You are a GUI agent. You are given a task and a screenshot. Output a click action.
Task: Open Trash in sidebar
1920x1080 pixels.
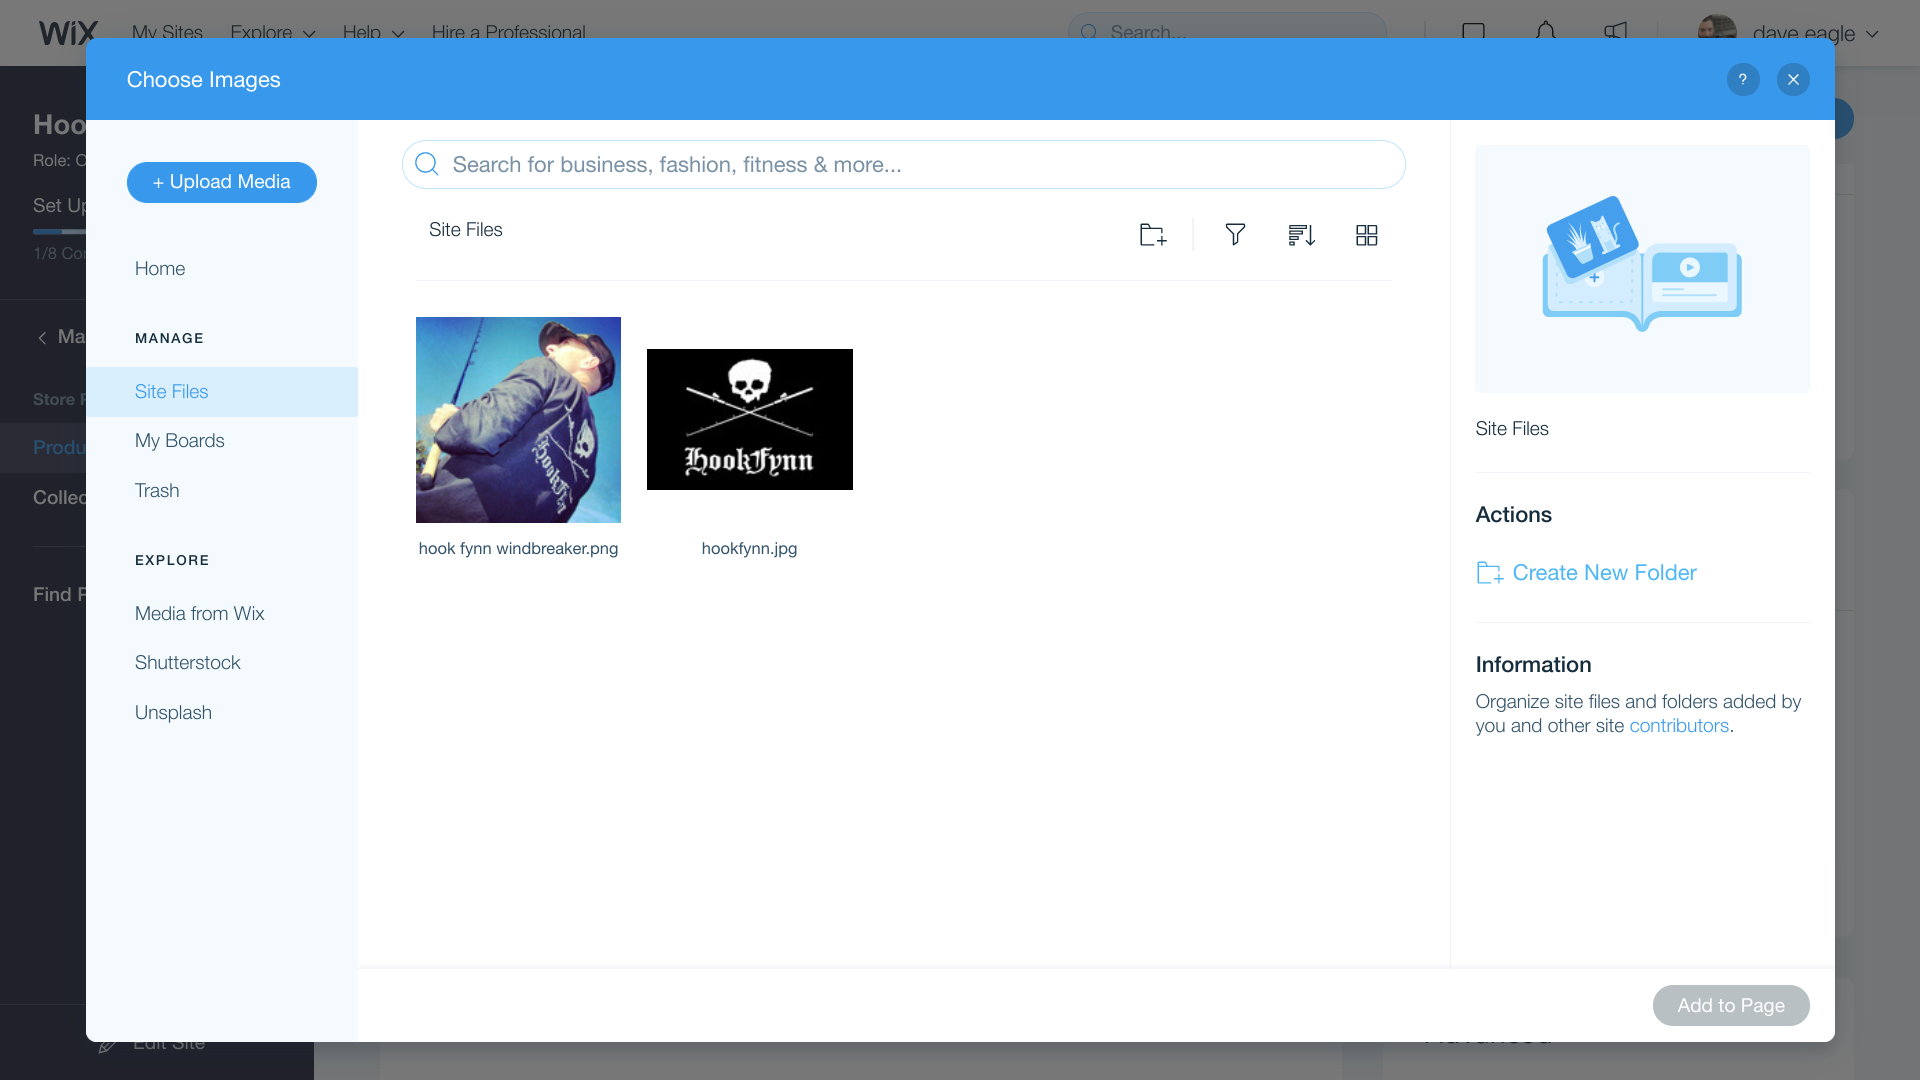pyautogui.click(x=157, y=491)
